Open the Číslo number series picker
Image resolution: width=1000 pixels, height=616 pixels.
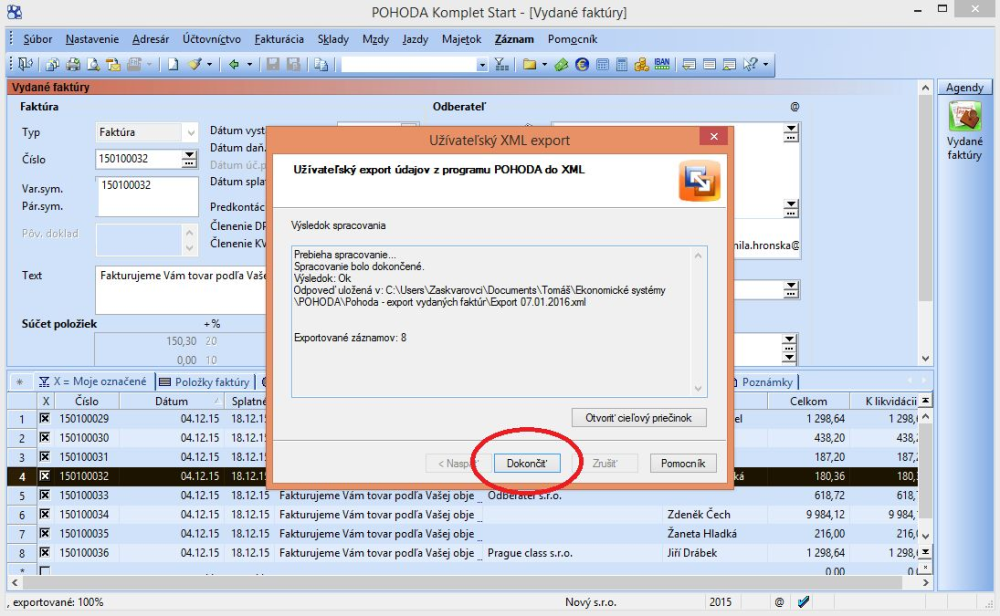[189, 159]
